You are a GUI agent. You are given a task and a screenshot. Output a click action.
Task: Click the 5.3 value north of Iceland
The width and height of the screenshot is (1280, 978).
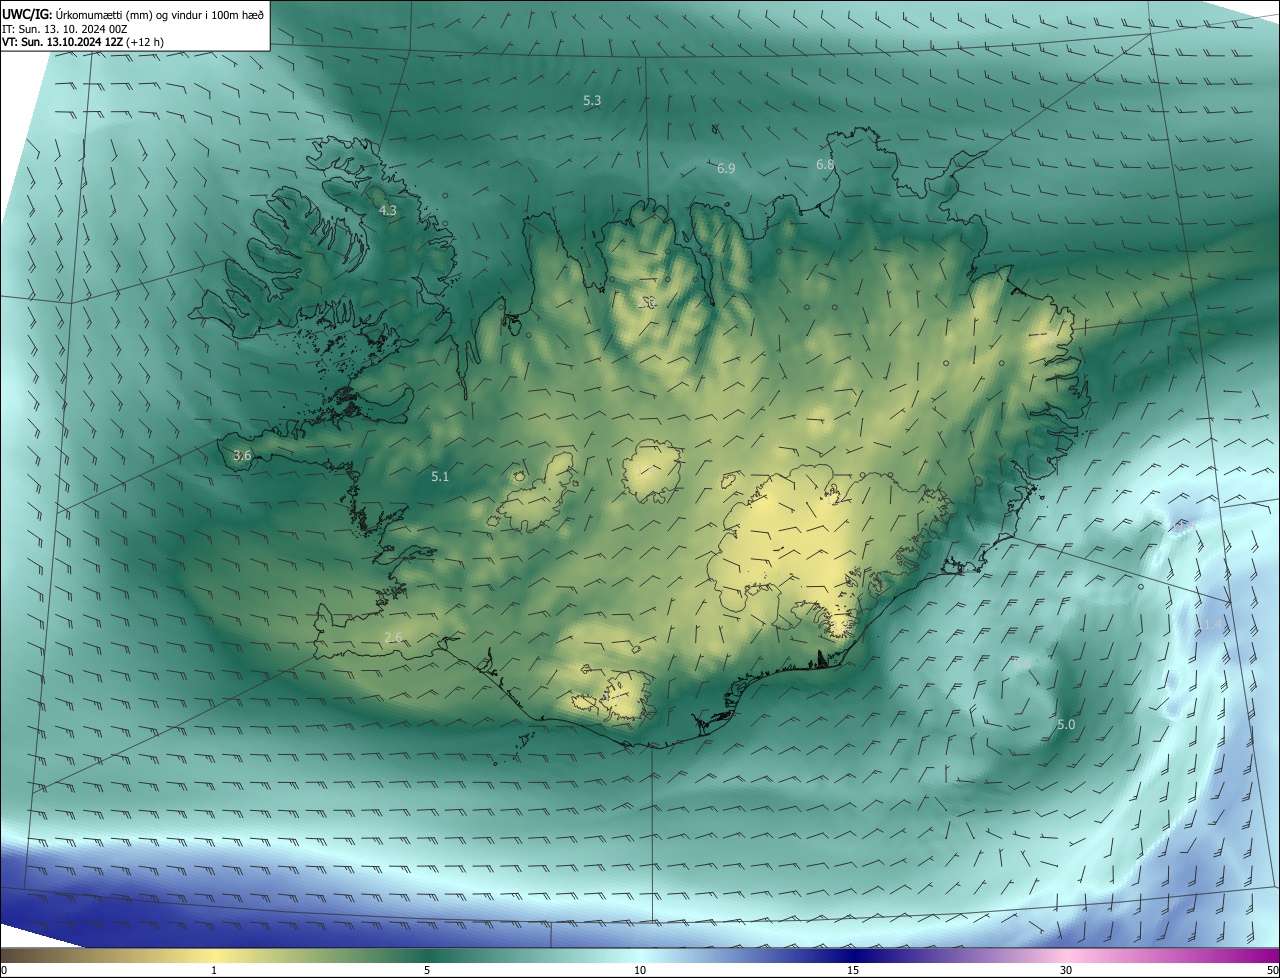click(x=592, y=100)
